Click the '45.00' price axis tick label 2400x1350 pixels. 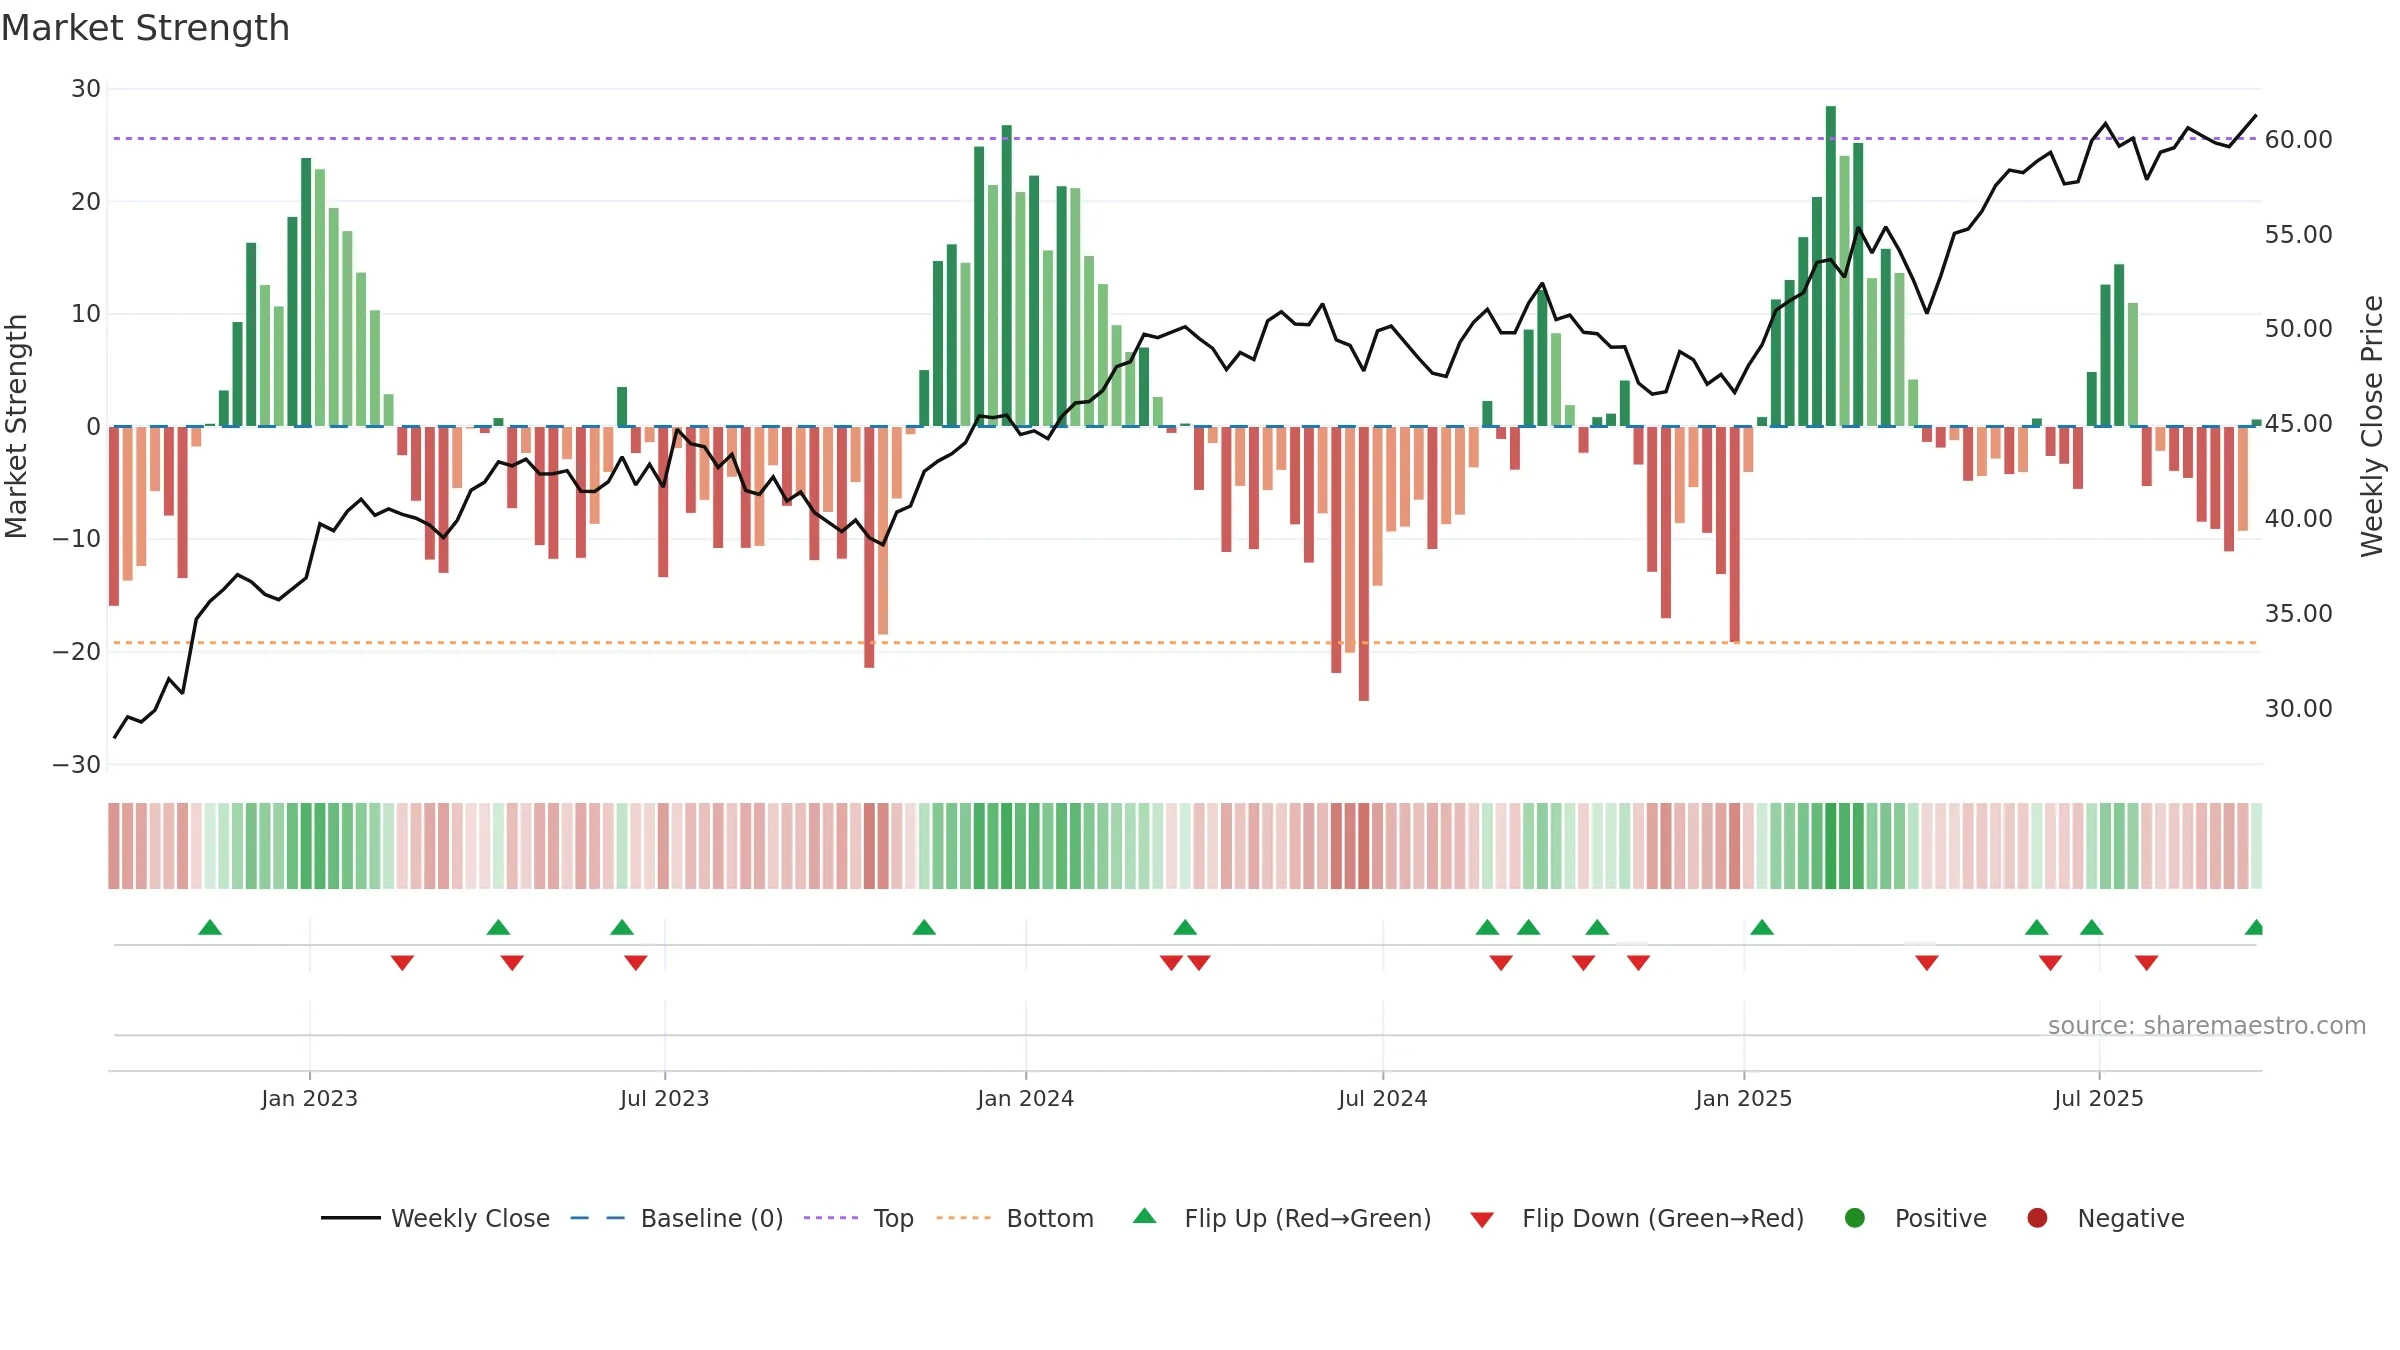(2299, 424)
